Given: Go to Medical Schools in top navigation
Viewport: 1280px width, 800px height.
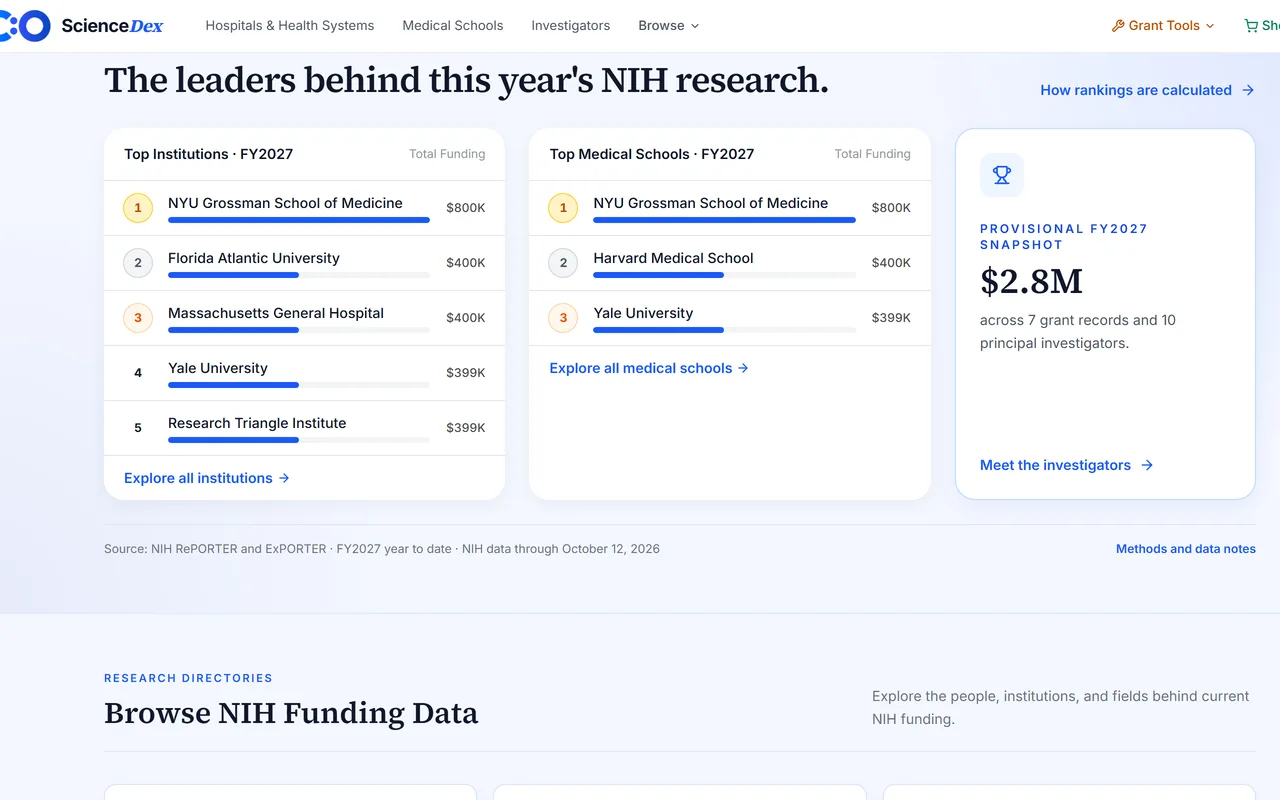Looking at the screenshot, I should 453,26.
